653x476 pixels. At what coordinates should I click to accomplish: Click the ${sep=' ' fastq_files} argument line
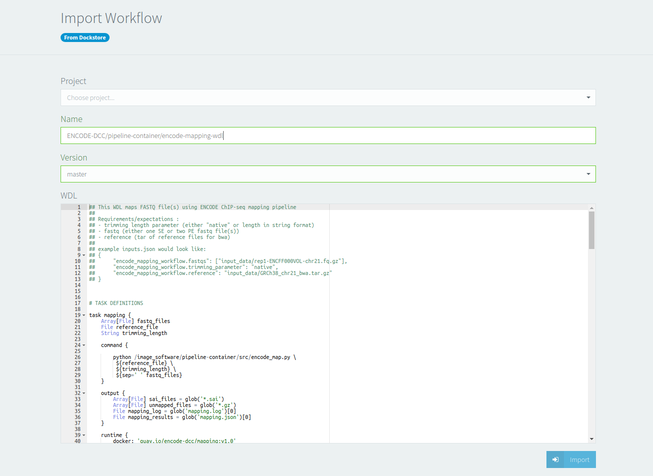pos(149,375)
